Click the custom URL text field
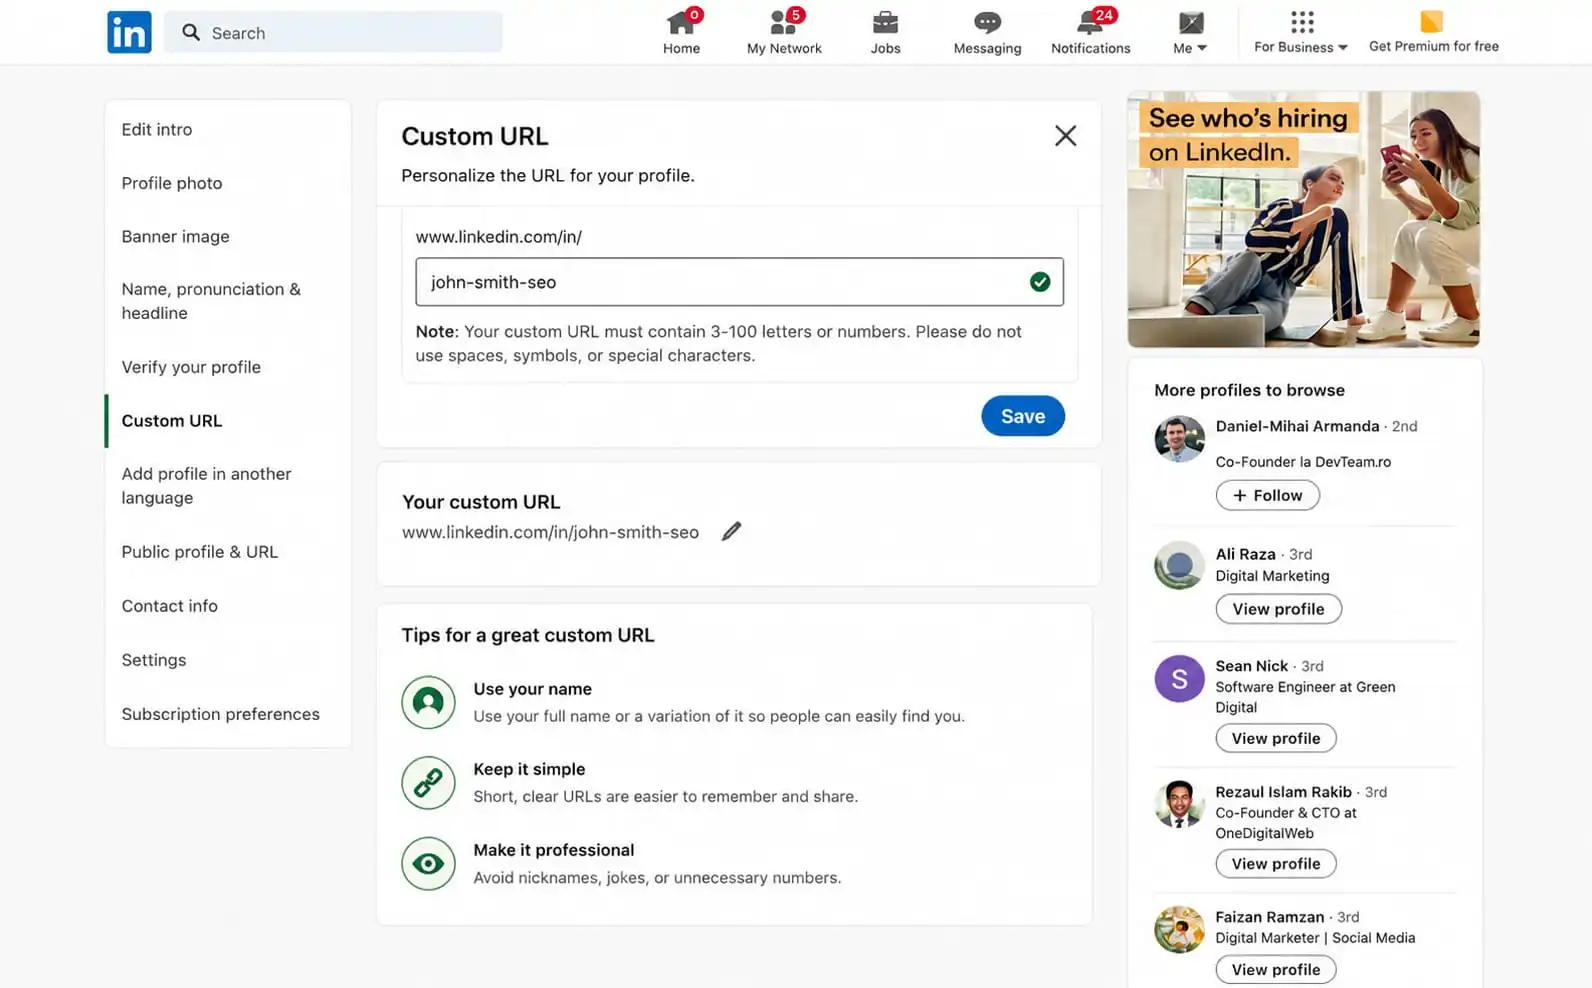The height and width of the screenshot is (988, 1592). [739, 282]
